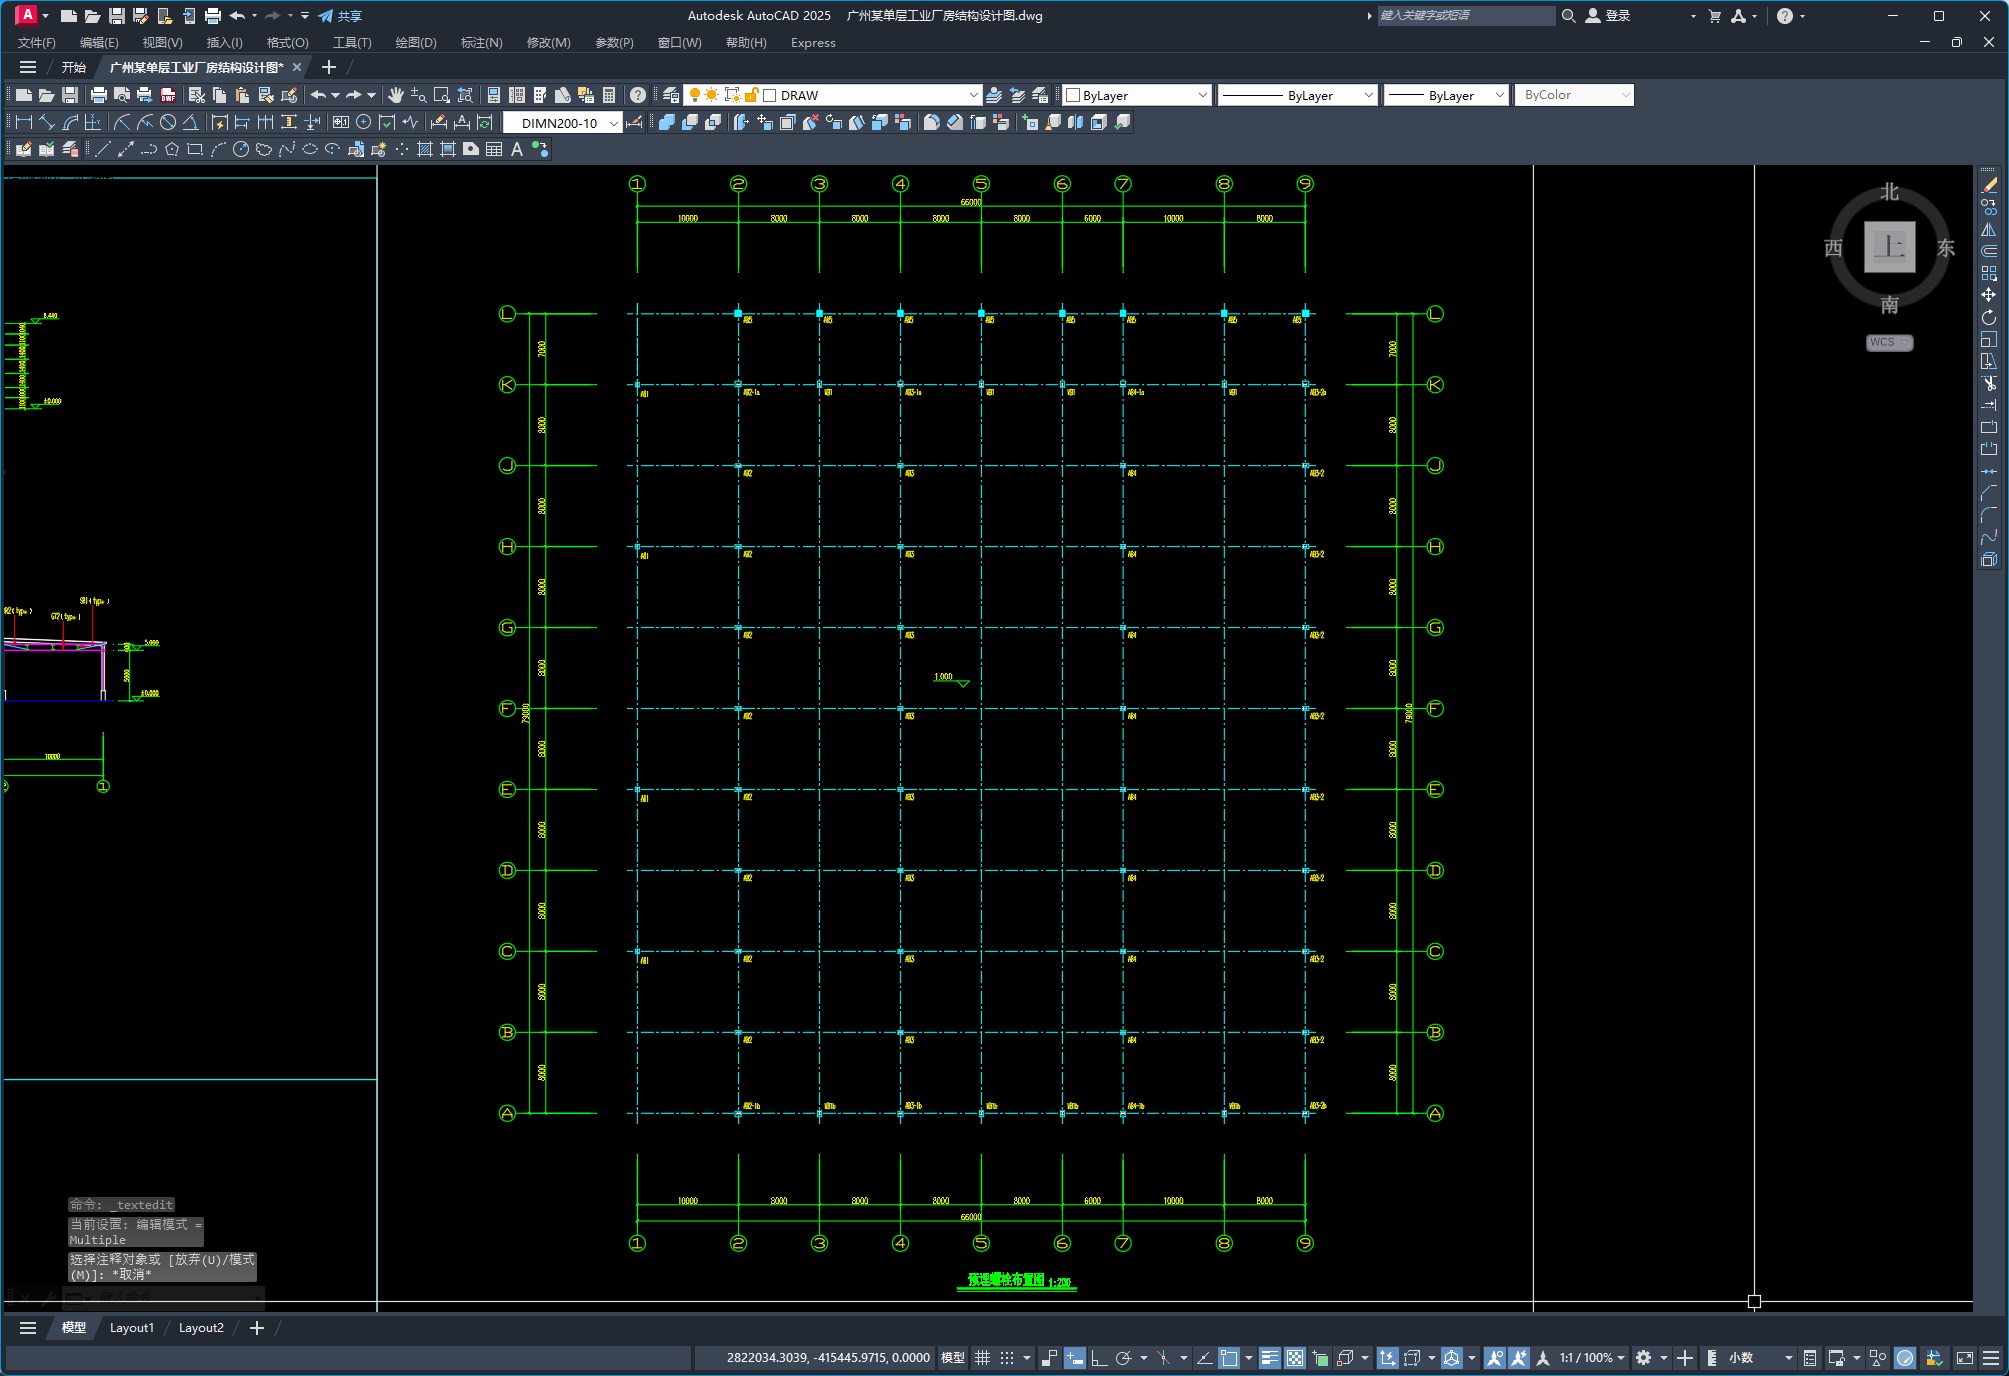Select the Linear dimension tool
The image size is (2009, 1376).
click(x=24, y=122)
